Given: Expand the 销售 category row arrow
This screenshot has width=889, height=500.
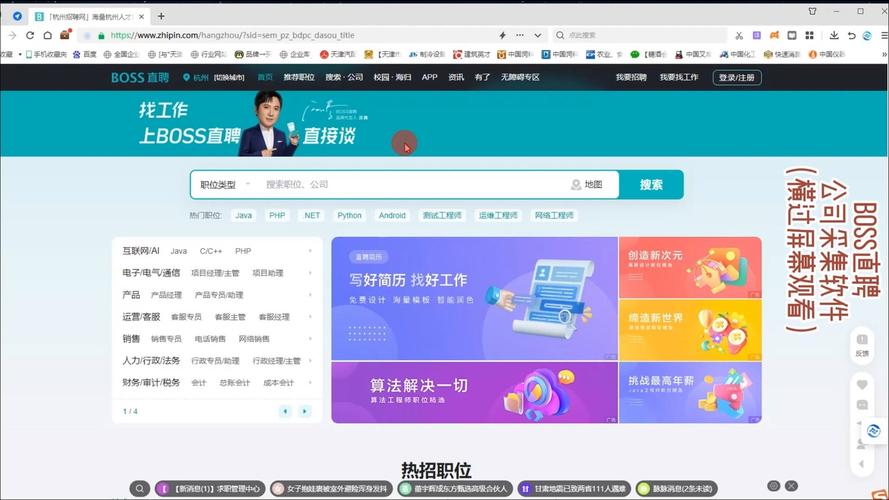Looking at the screenshot, I should pyautogui.click(x=310, y=339).
